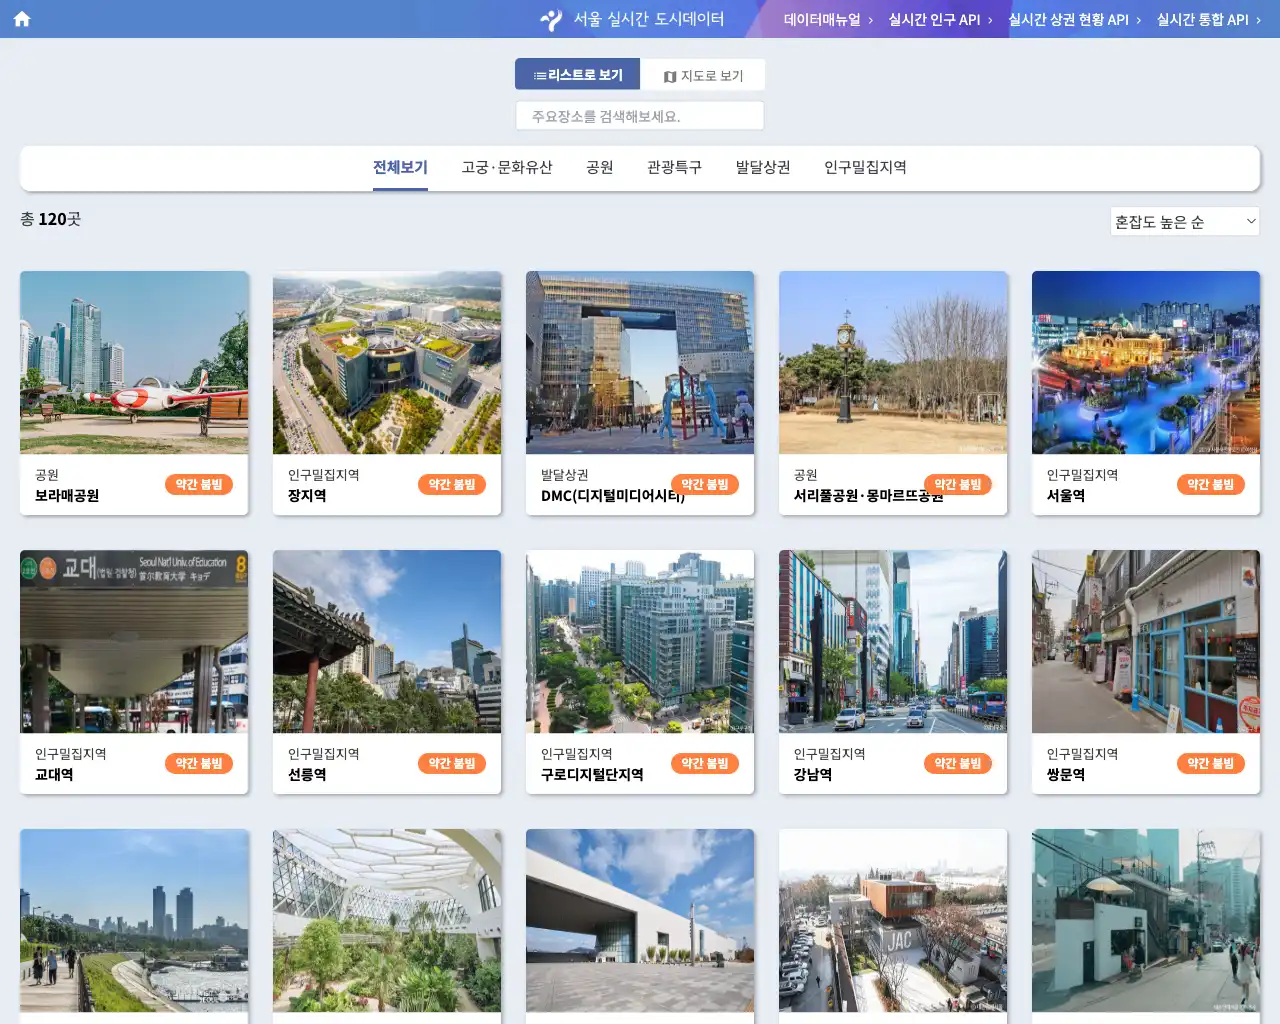Open the 실시간 상권 현황 API link
1280x1024 pixels.
click(x=1074, y=20)
